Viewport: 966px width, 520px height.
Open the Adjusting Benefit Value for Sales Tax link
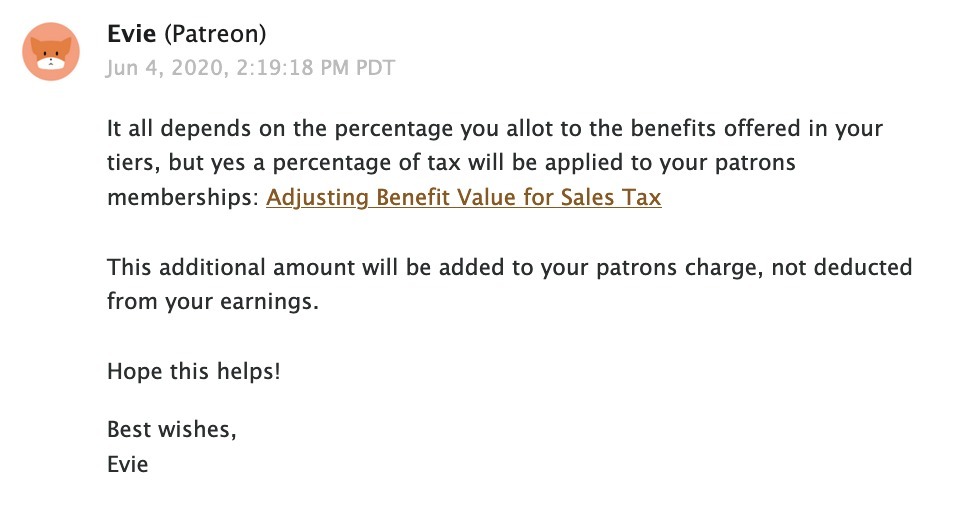coord(463,198)
